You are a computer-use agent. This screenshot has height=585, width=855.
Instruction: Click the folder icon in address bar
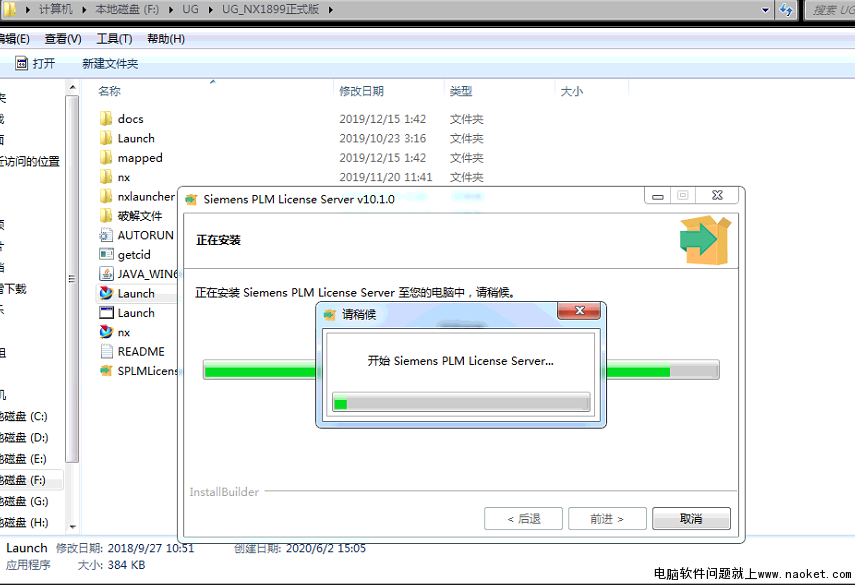coord(10,9)
